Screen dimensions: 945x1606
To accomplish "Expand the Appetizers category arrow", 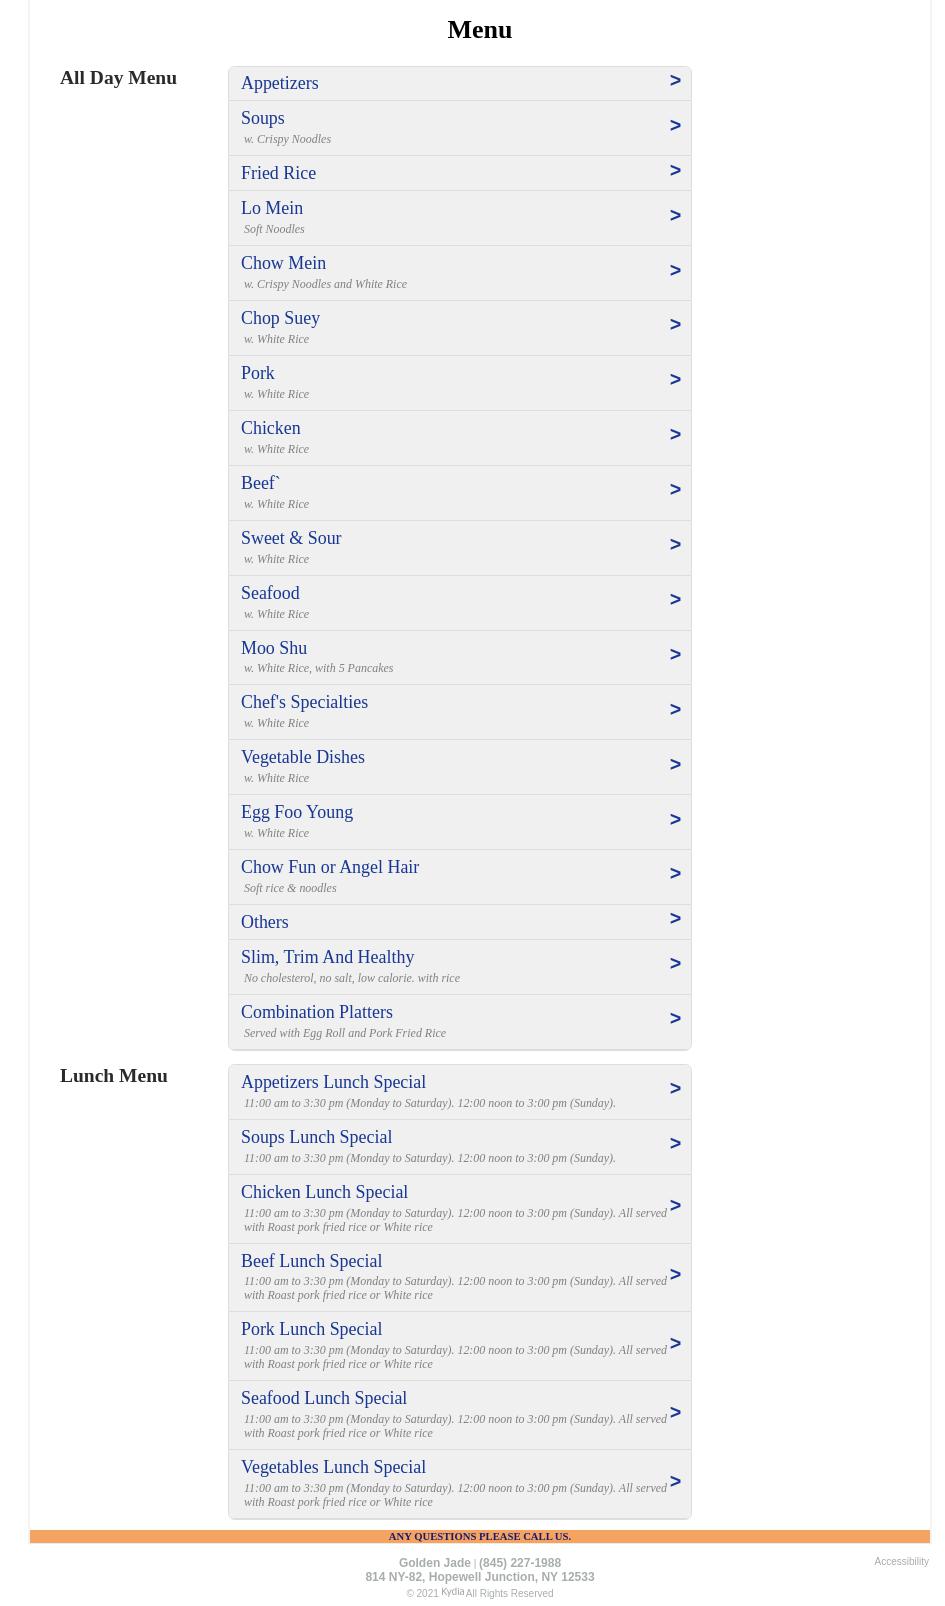I will (x=675, y=81).
